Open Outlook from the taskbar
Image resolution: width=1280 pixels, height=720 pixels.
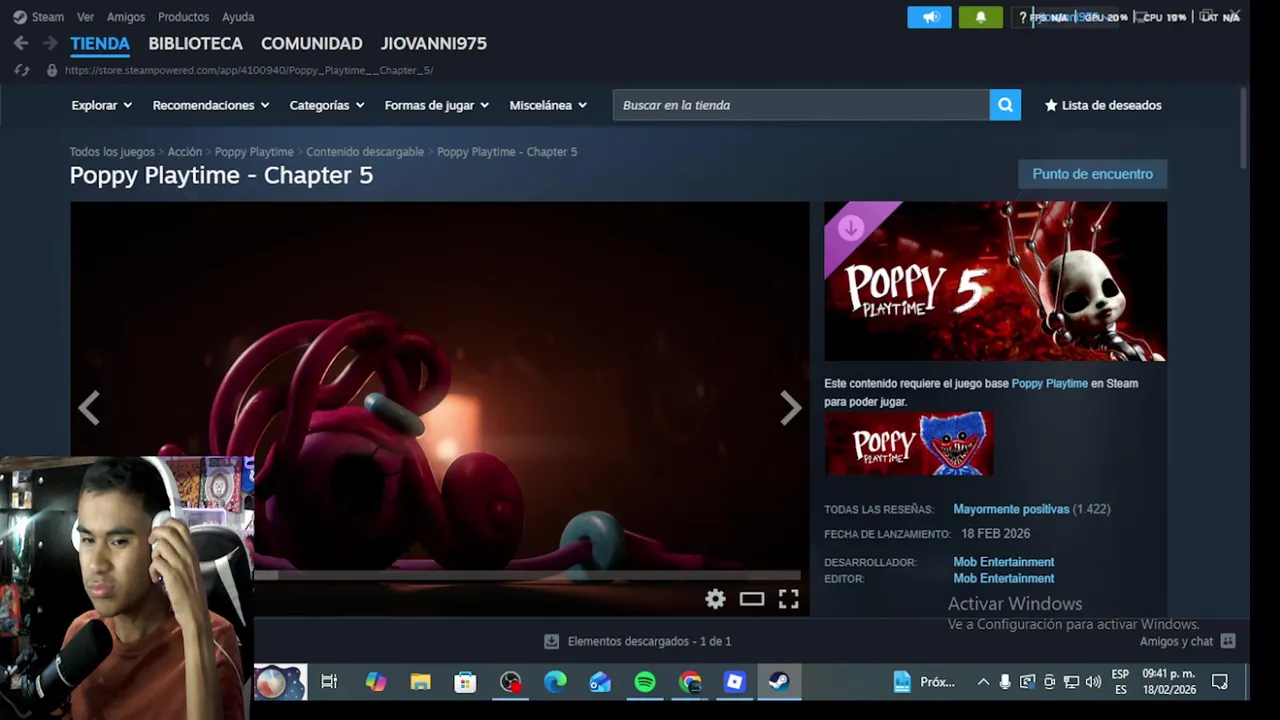600,682
